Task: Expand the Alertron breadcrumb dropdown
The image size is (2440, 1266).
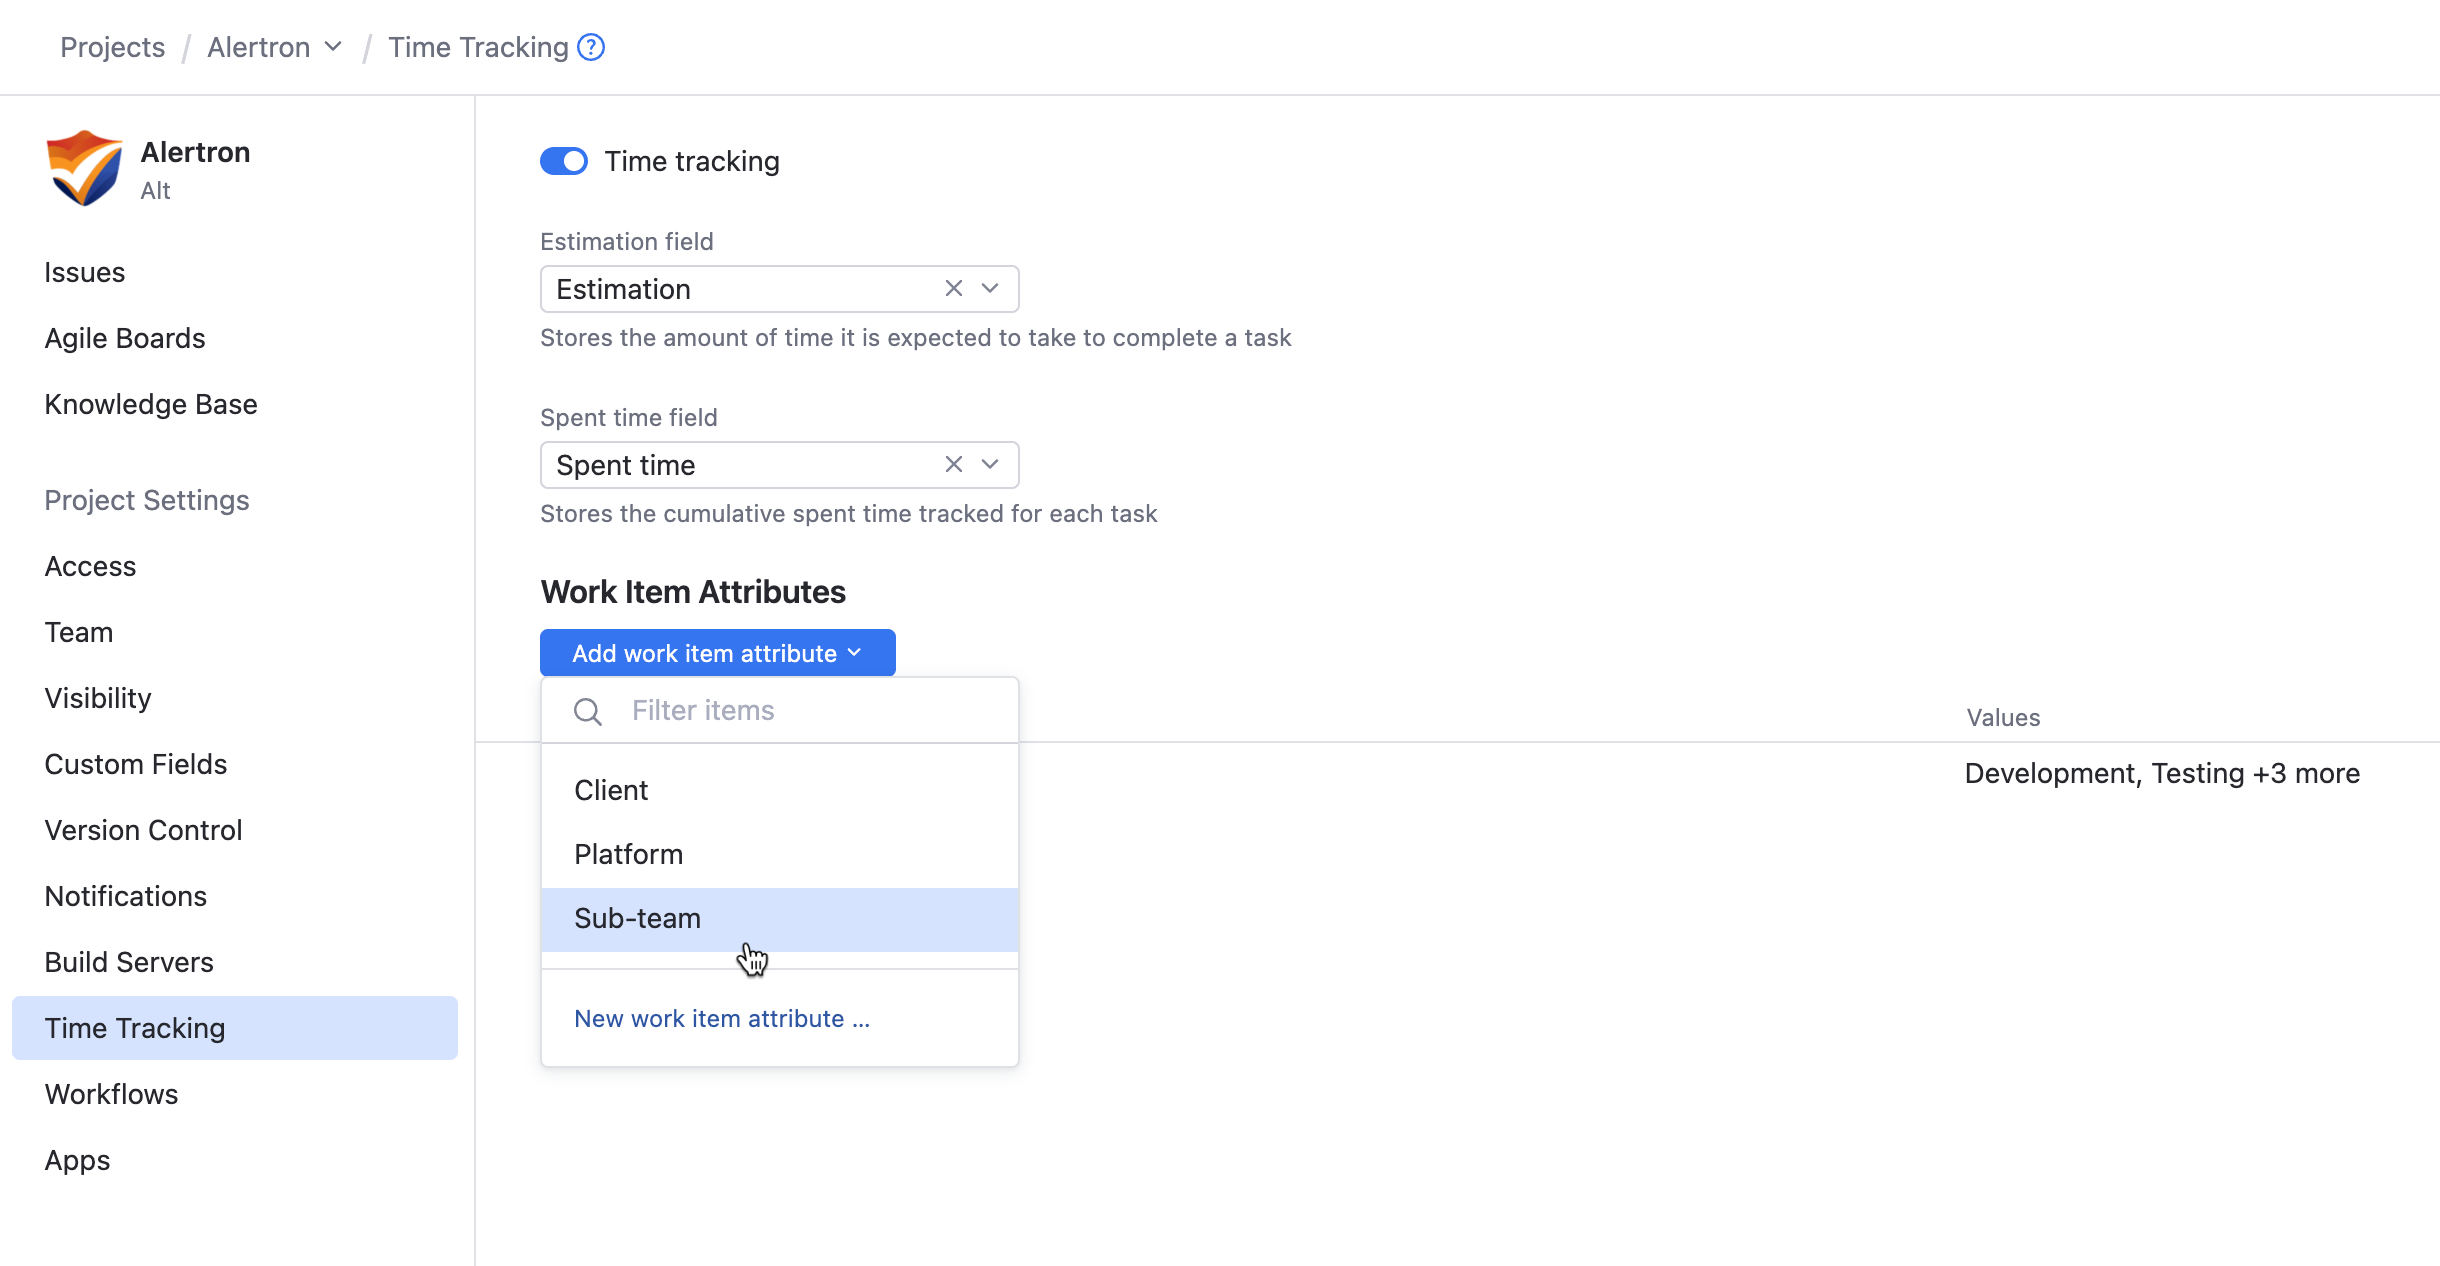Action: pos(334,47)
